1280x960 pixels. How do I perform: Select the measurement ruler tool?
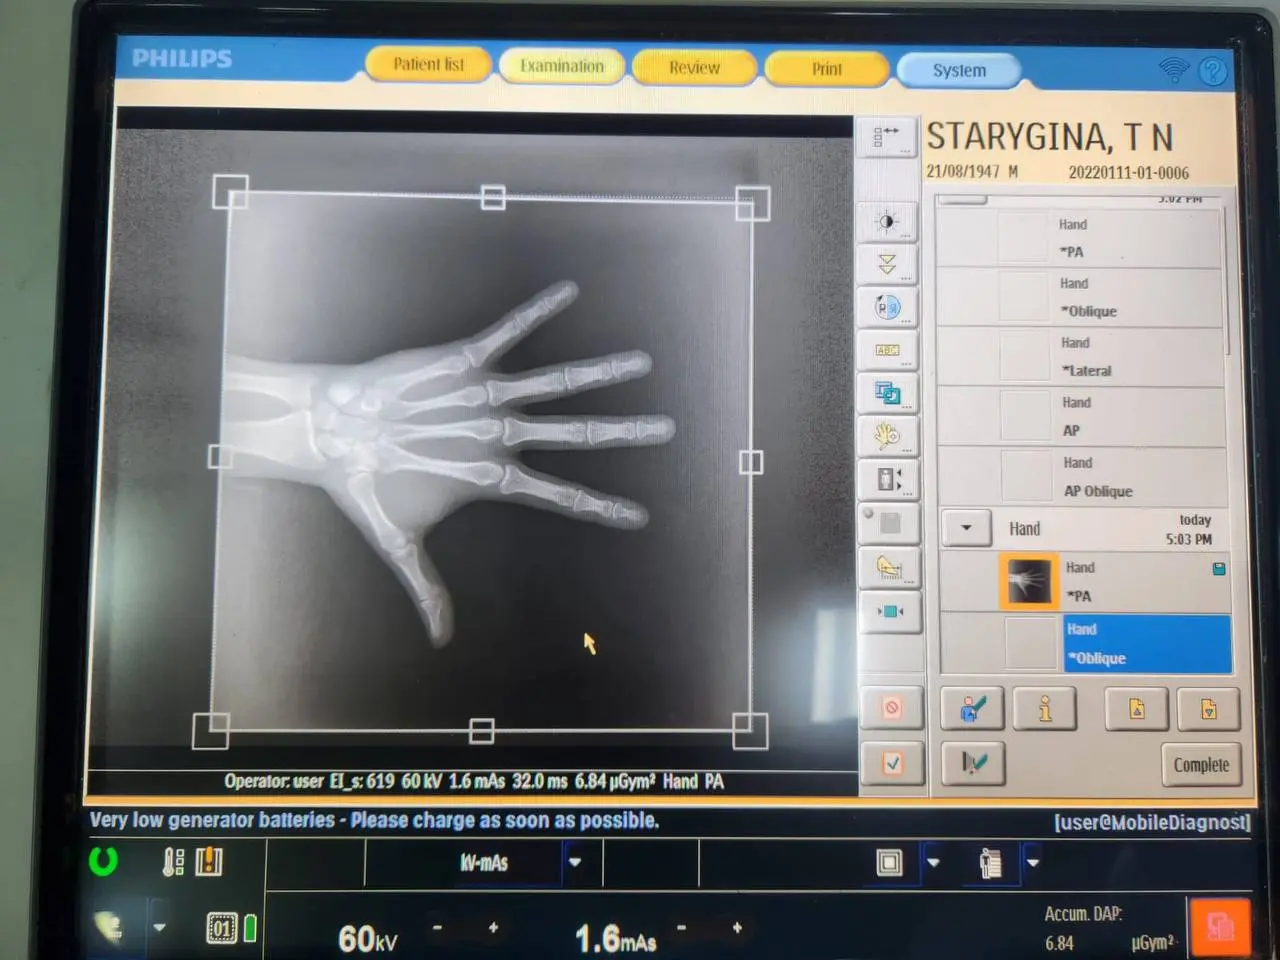pos(889,567)
